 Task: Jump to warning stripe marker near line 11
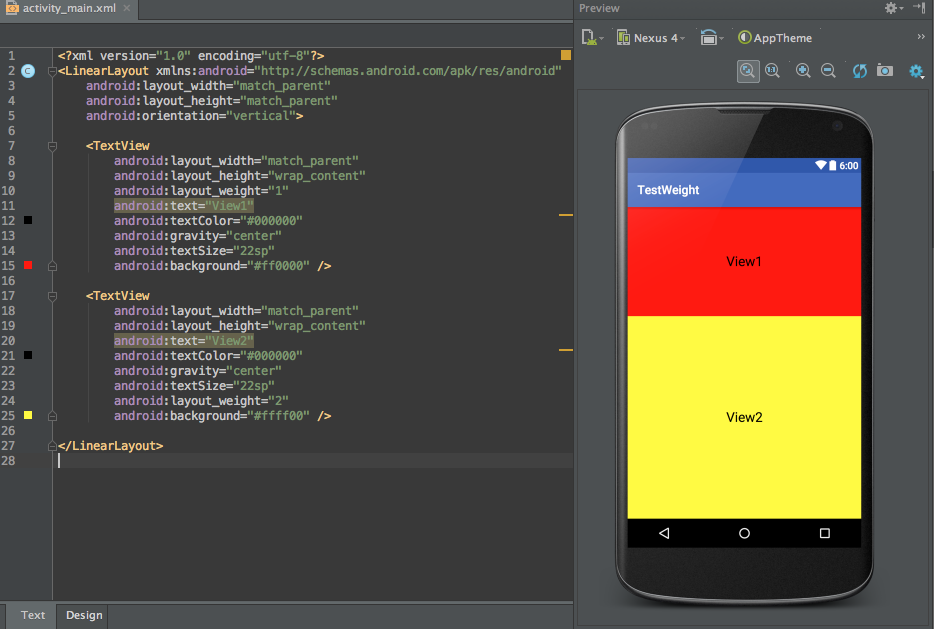pyautogui.click(x=566, y=214)
